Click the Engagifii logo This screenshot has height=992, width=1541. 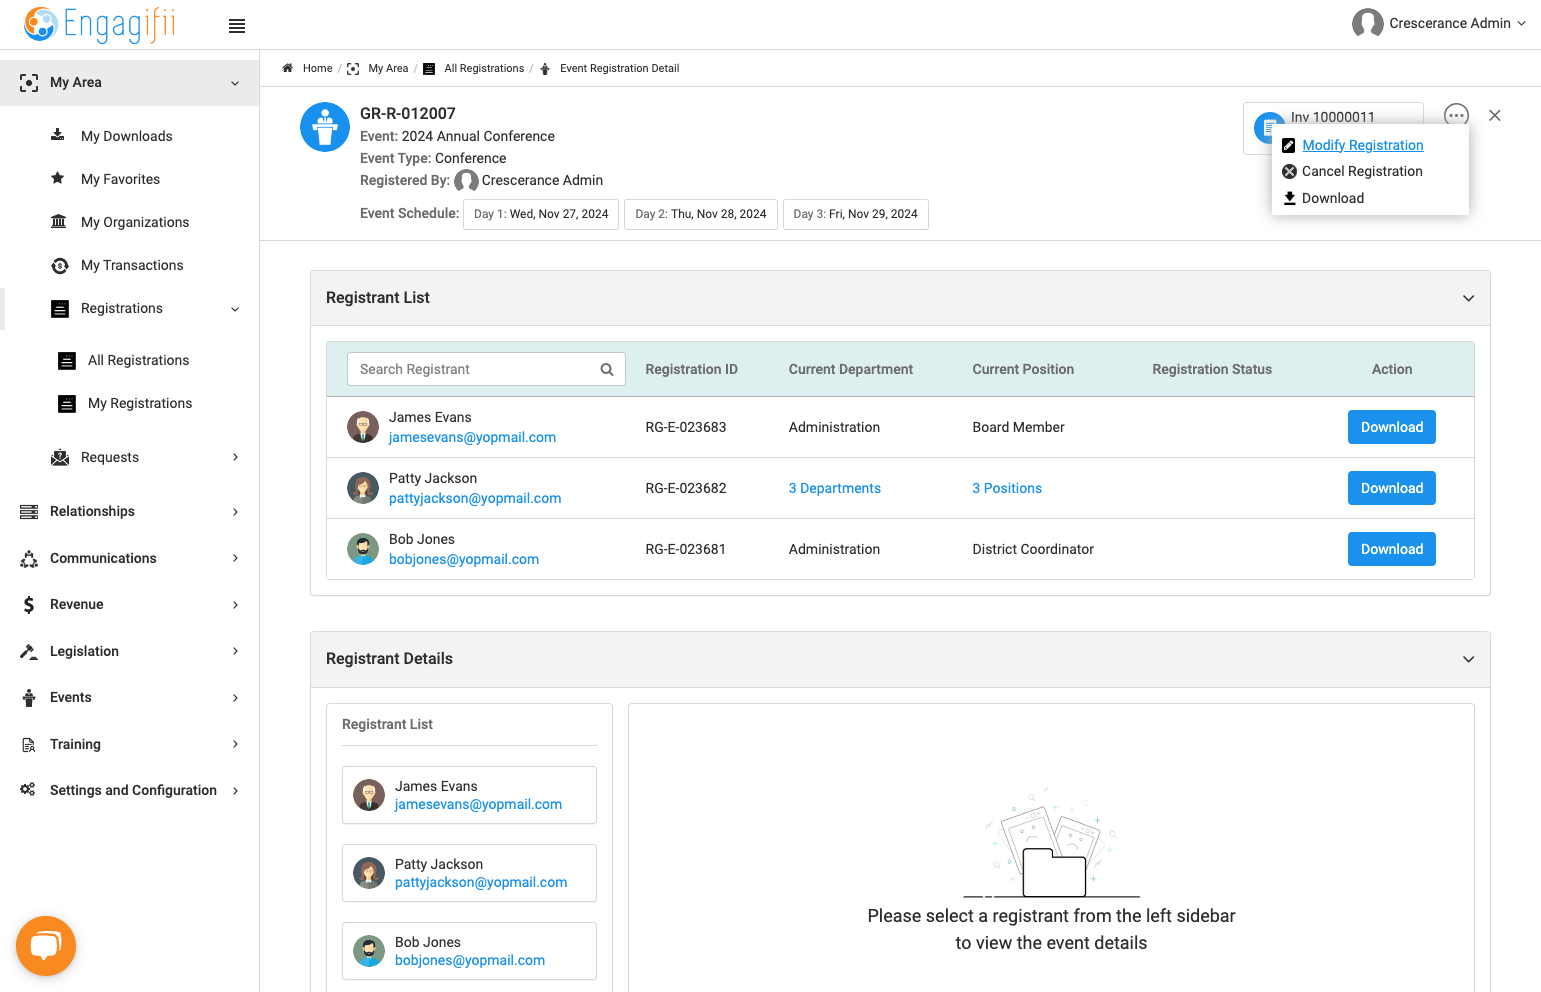pos(100,24)
